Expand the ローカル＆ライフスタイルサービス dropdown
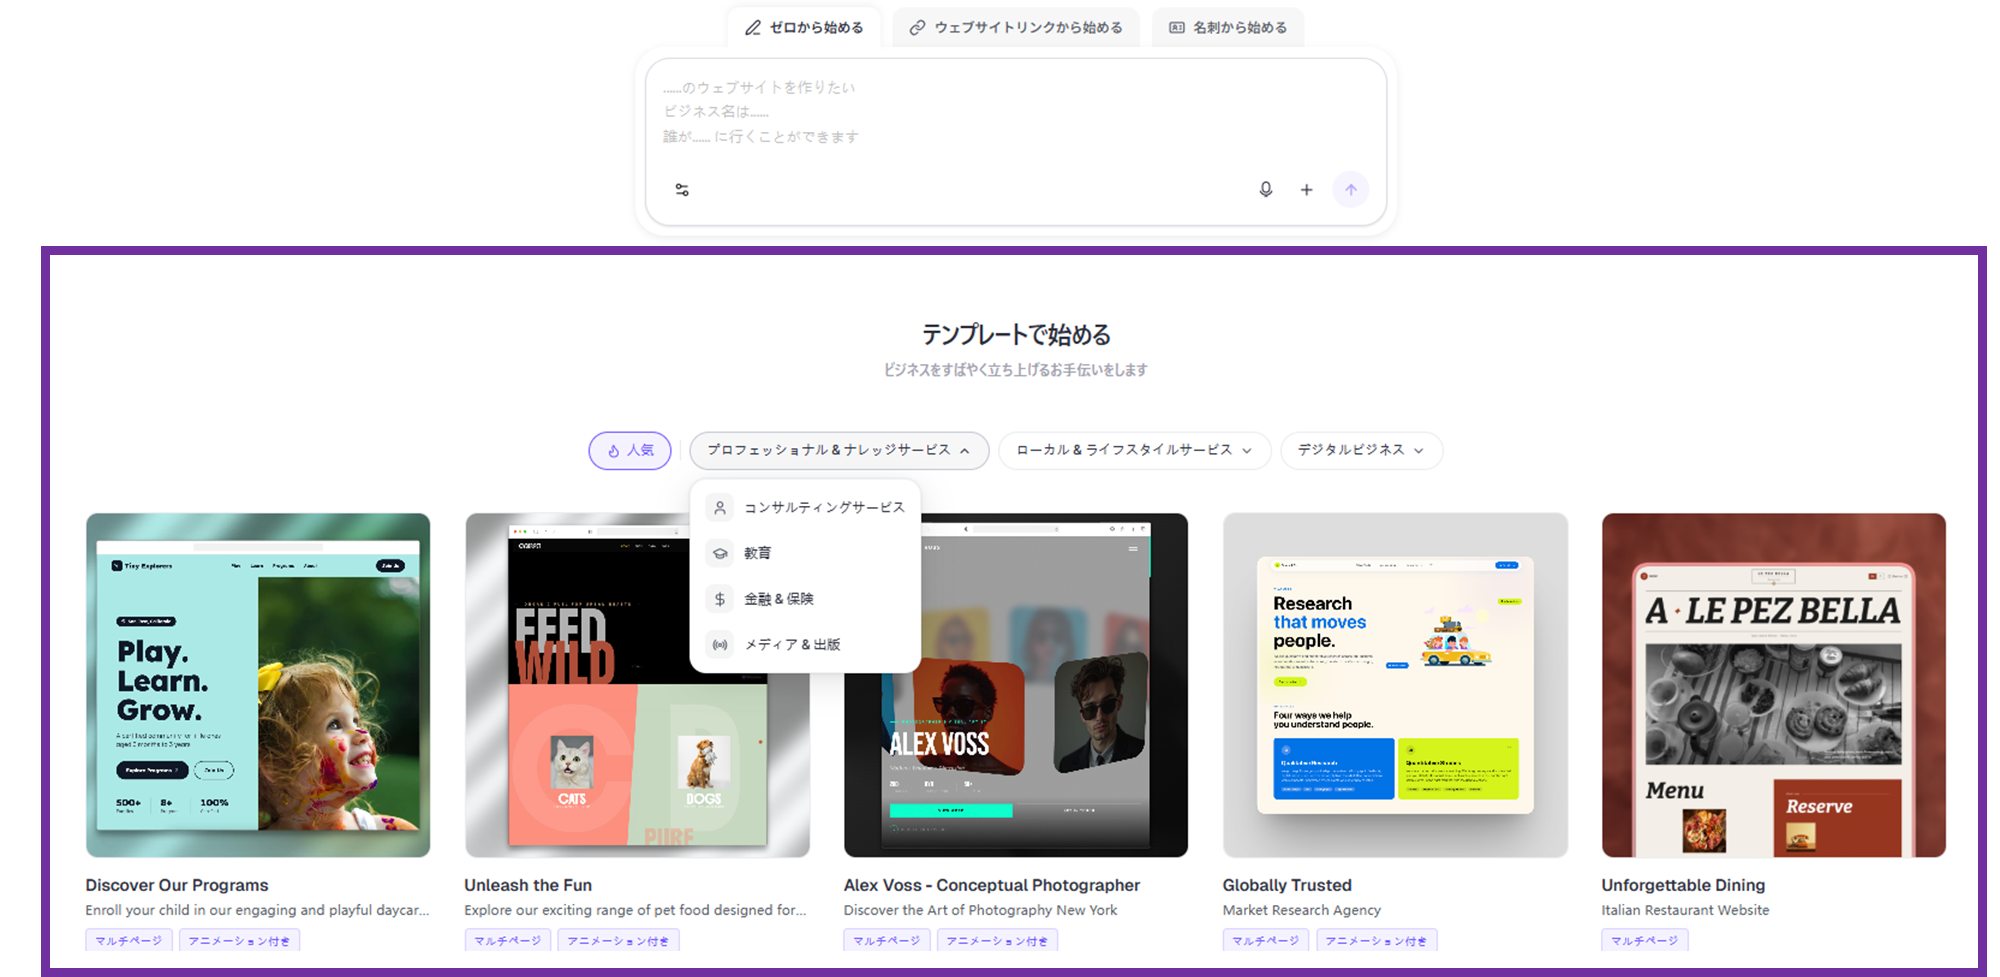 (1134, 451)
